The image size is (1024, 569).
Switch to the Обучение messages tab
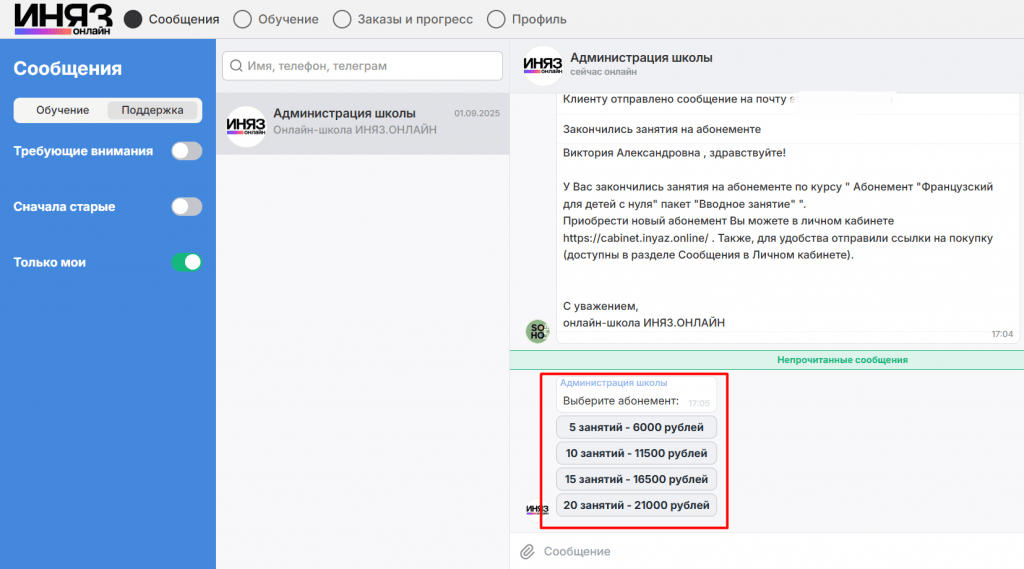[62, 110]
